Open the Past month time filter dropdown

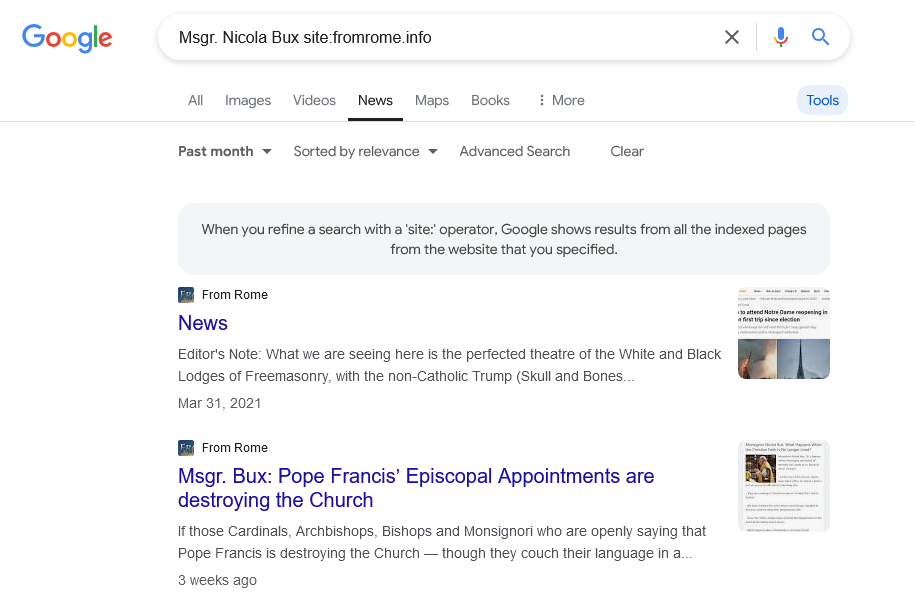(x=225, y=151)
